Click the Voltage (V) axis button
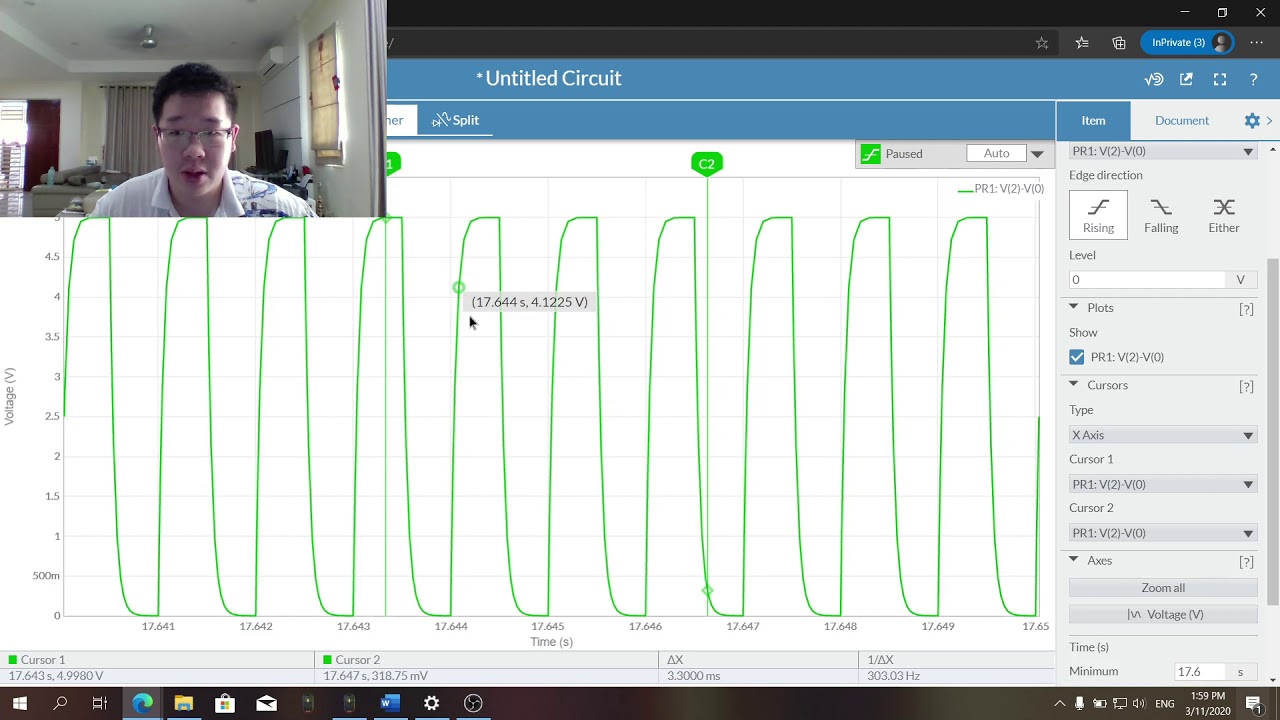1280x720 pixels. click(1163, 614)
